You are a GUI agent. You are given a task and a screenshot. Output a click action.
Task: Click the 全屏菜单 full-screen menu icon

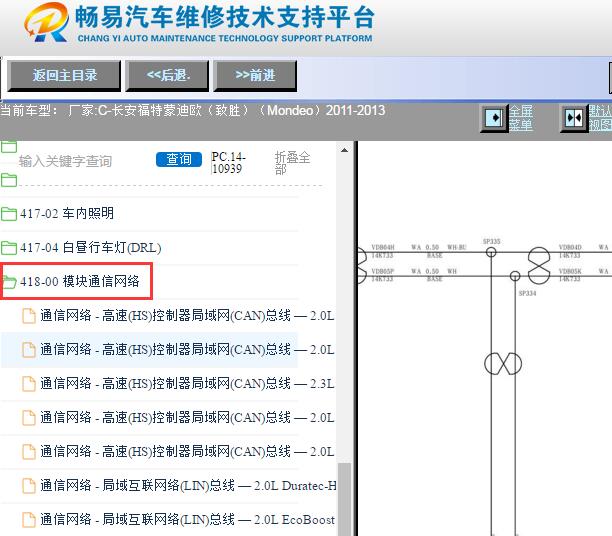pyautogui.click(x=494, y=118)
